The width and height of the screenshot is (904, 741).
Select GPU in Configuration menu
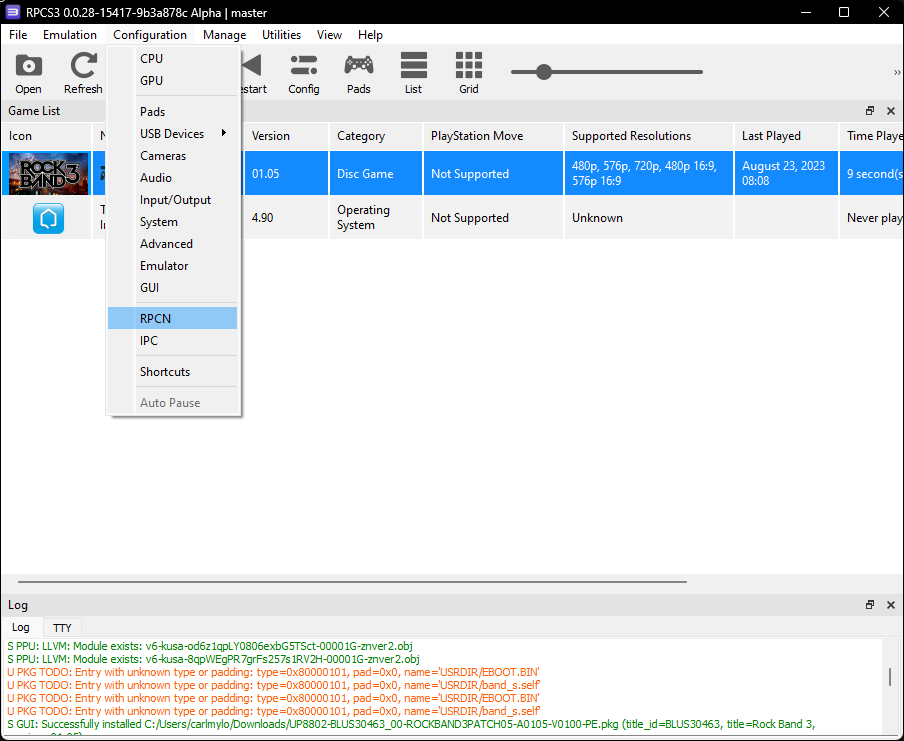[x=172, y=81]
